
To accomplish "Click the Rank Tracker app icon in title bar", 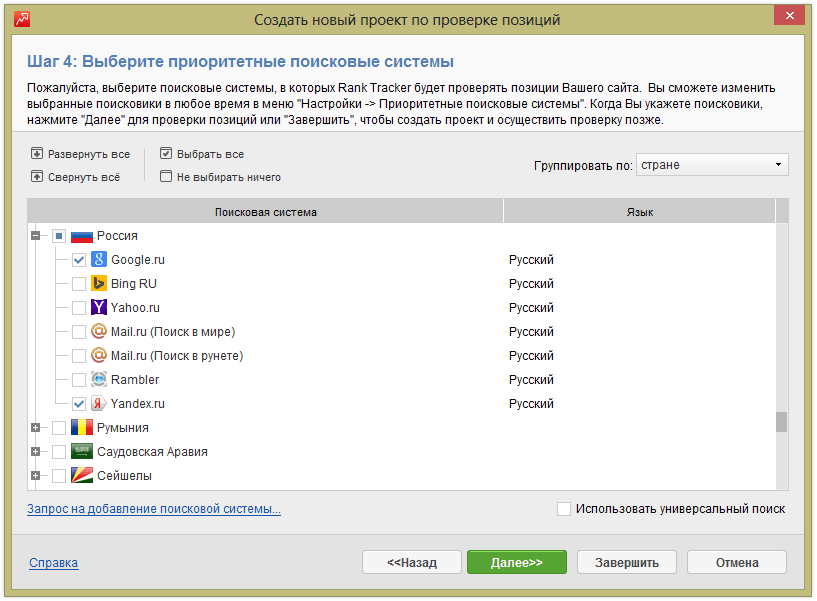I will coord(22,19).
